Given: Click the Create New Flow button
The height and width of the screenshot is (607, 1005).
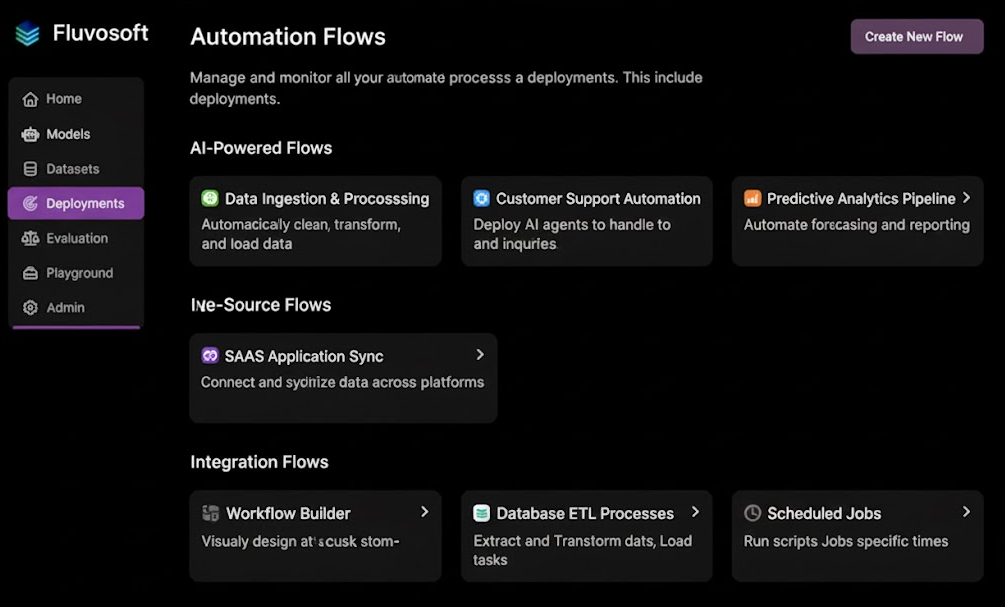Looking at the screenshot, I should tap(916, 36).
